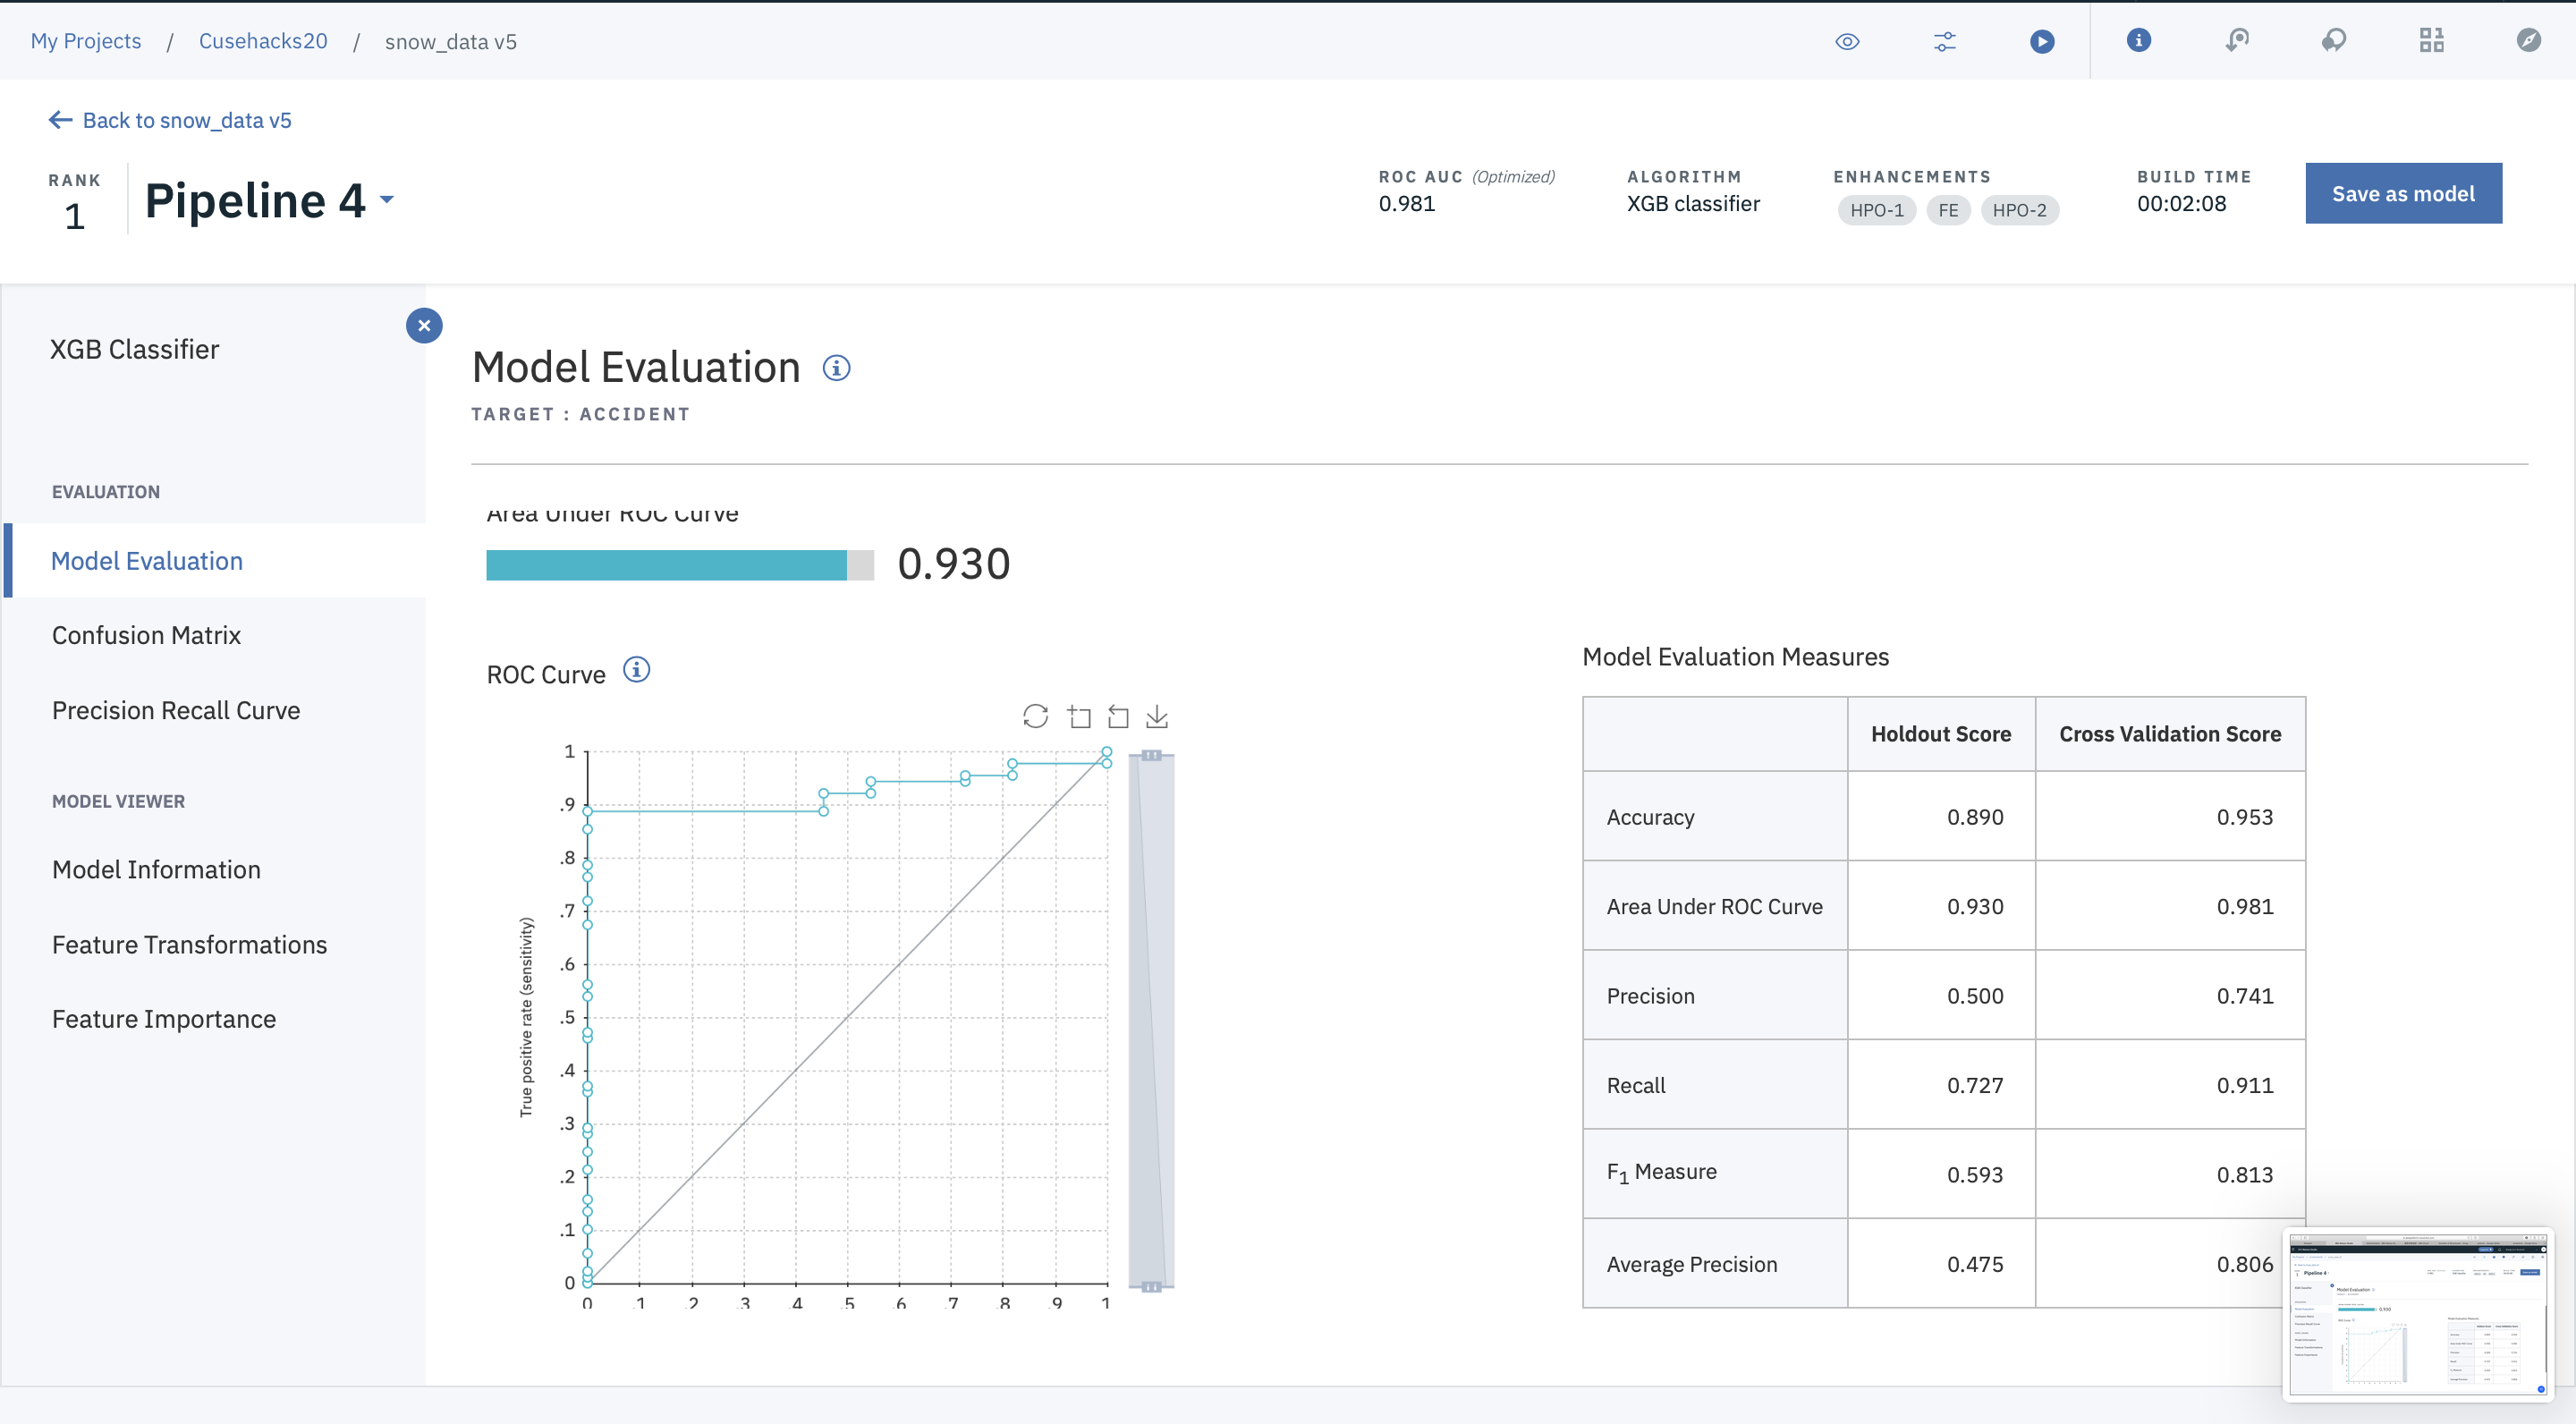This screenshot has width=2576, height=1424.
Task: Download the ROC curve chart image
Action: click(x=1157, y=716)
